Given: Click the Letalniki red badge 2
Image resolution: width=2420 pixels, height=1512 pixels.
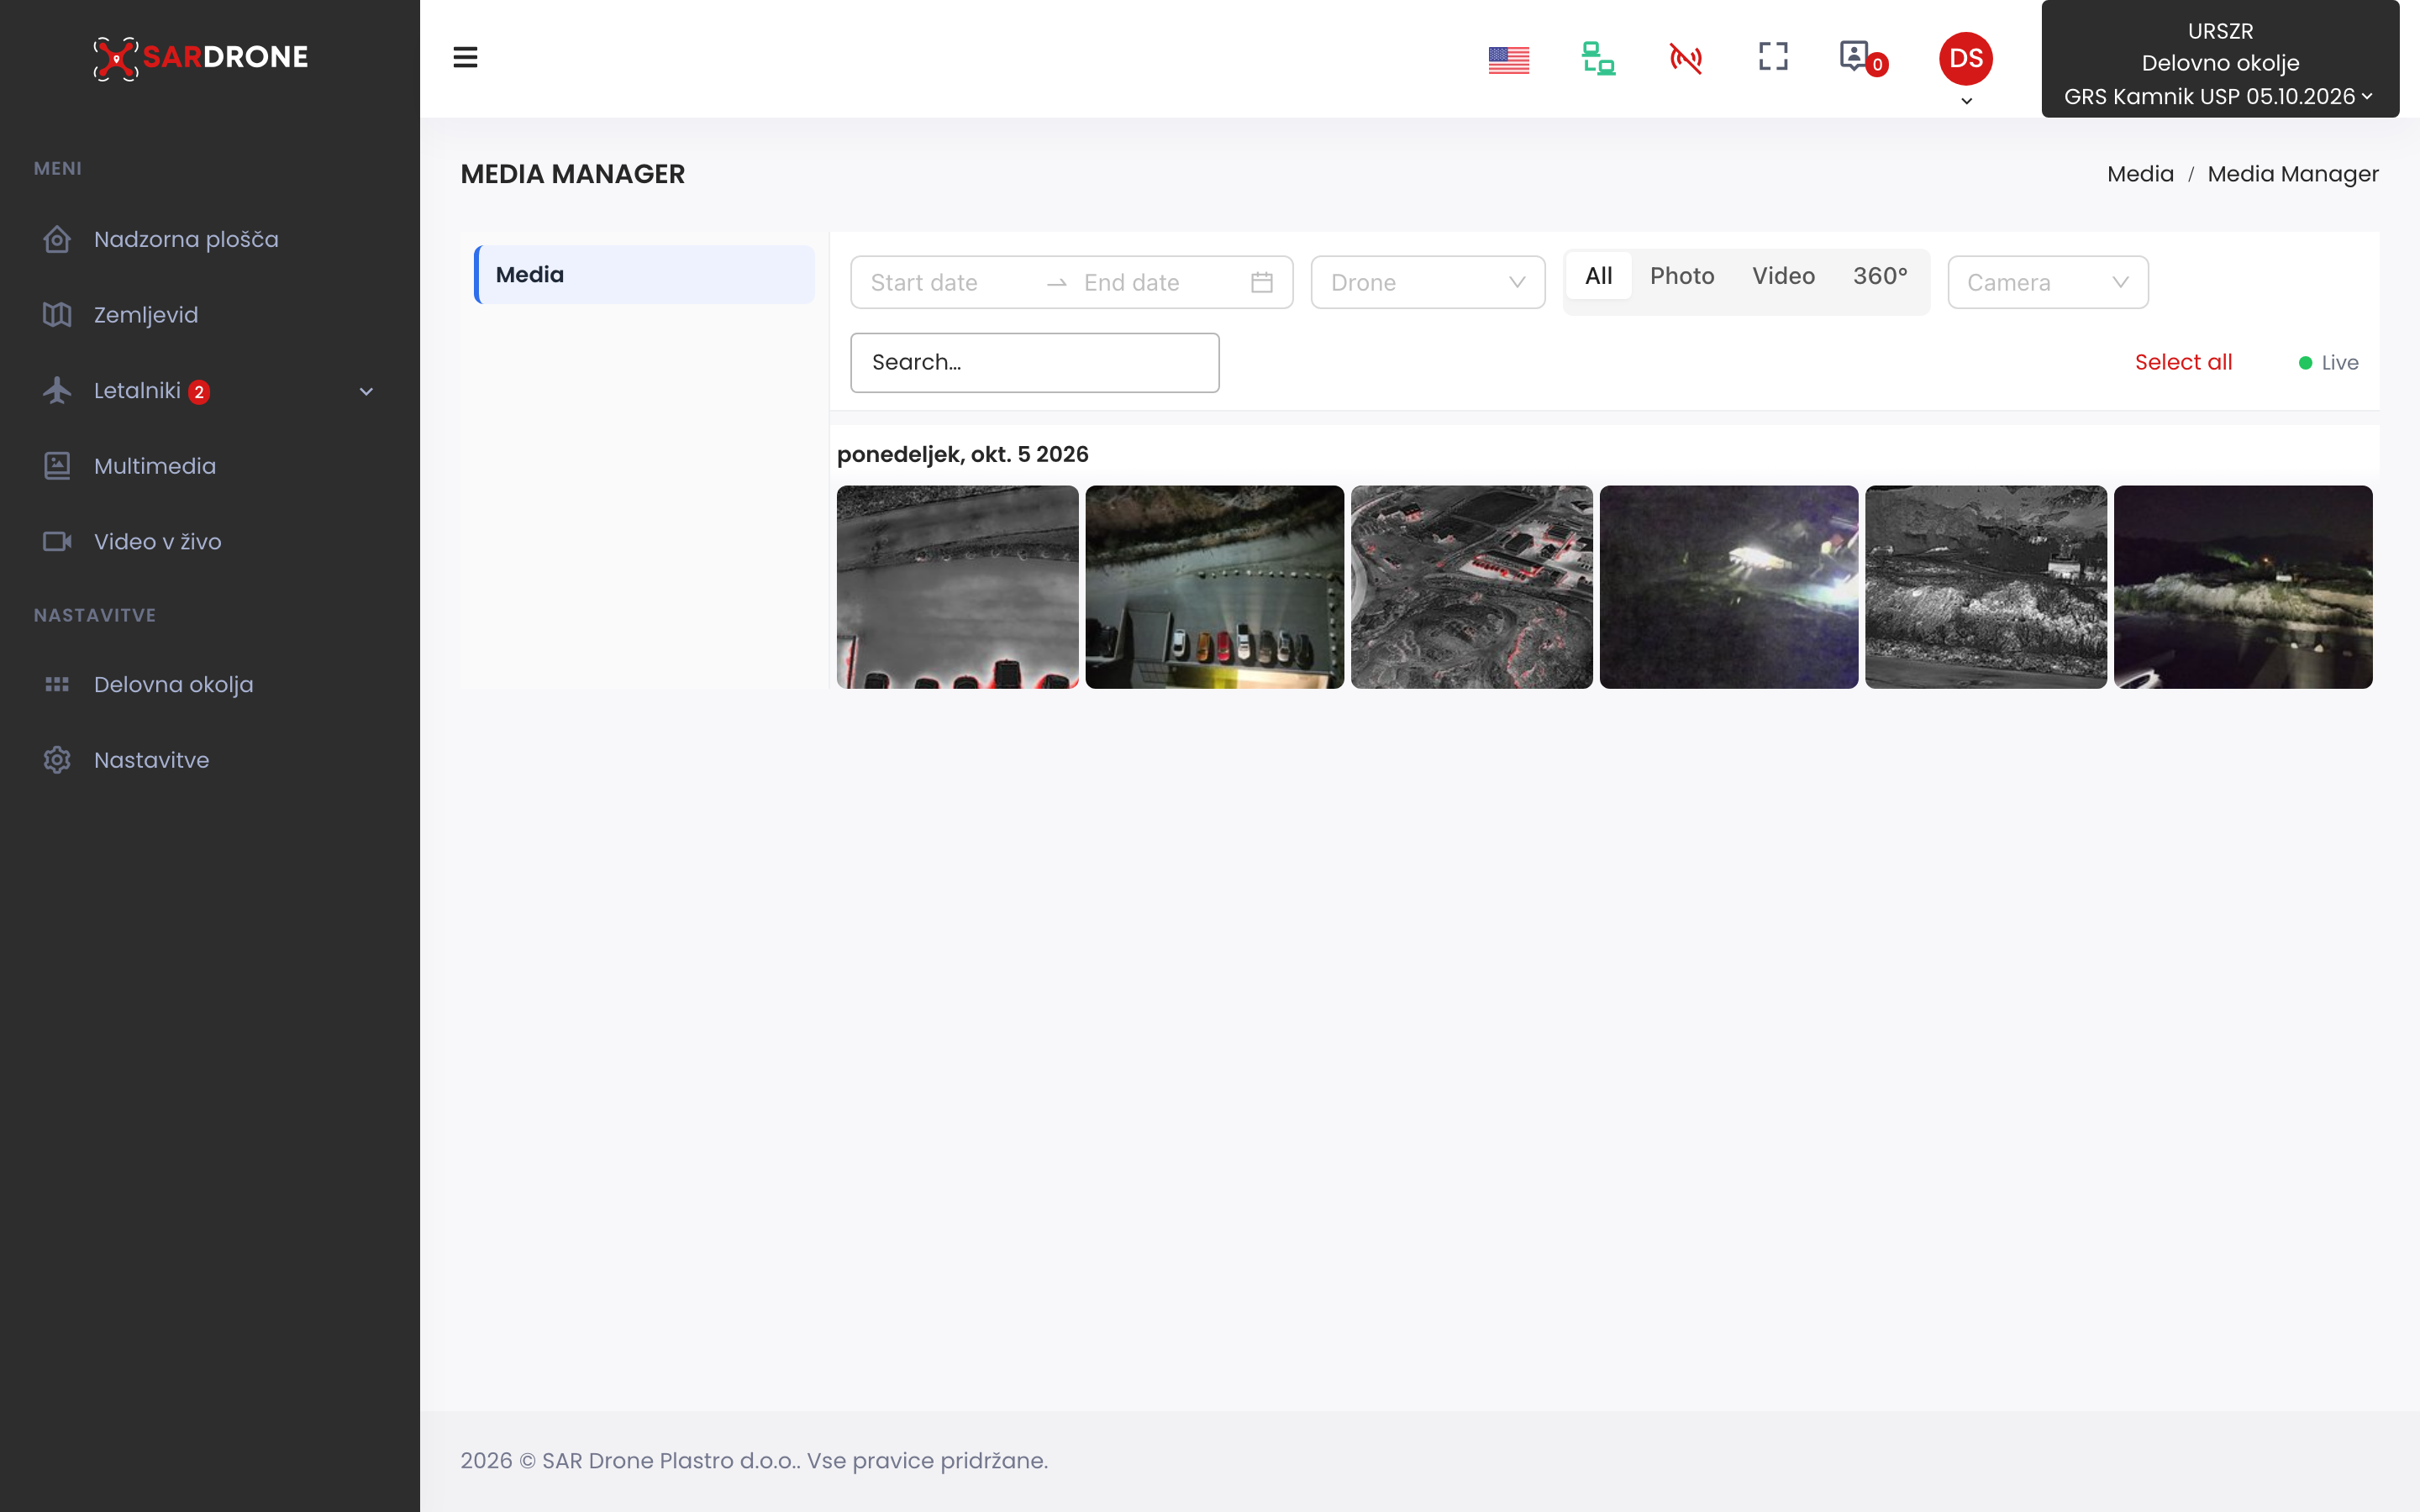Looking at the screenshot, I should (x=199, y=392).
